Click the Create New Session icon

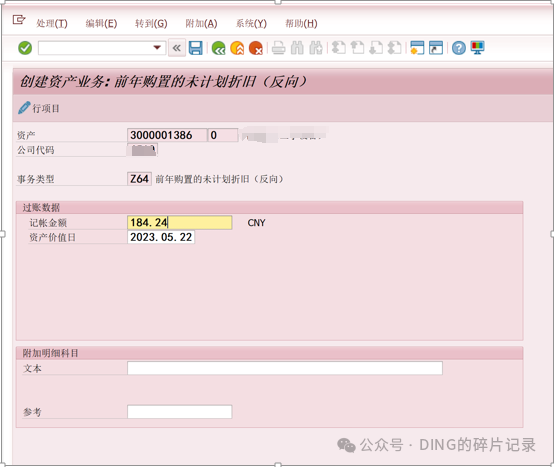tap(417, 48)
